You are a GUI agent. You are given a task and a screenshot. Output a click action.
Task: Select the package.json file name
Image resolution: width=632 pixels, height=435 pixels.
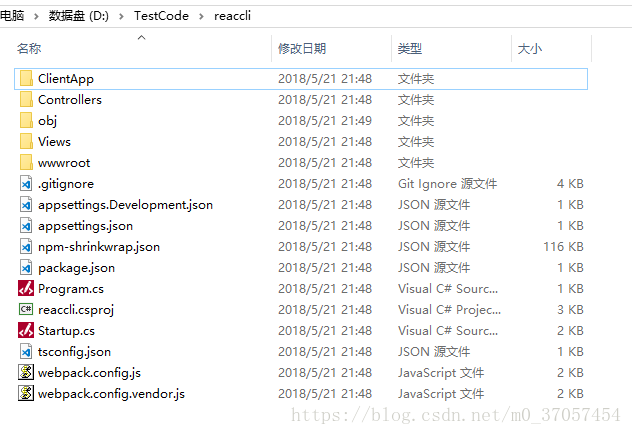pyautogui.click(x=77, y=268)
